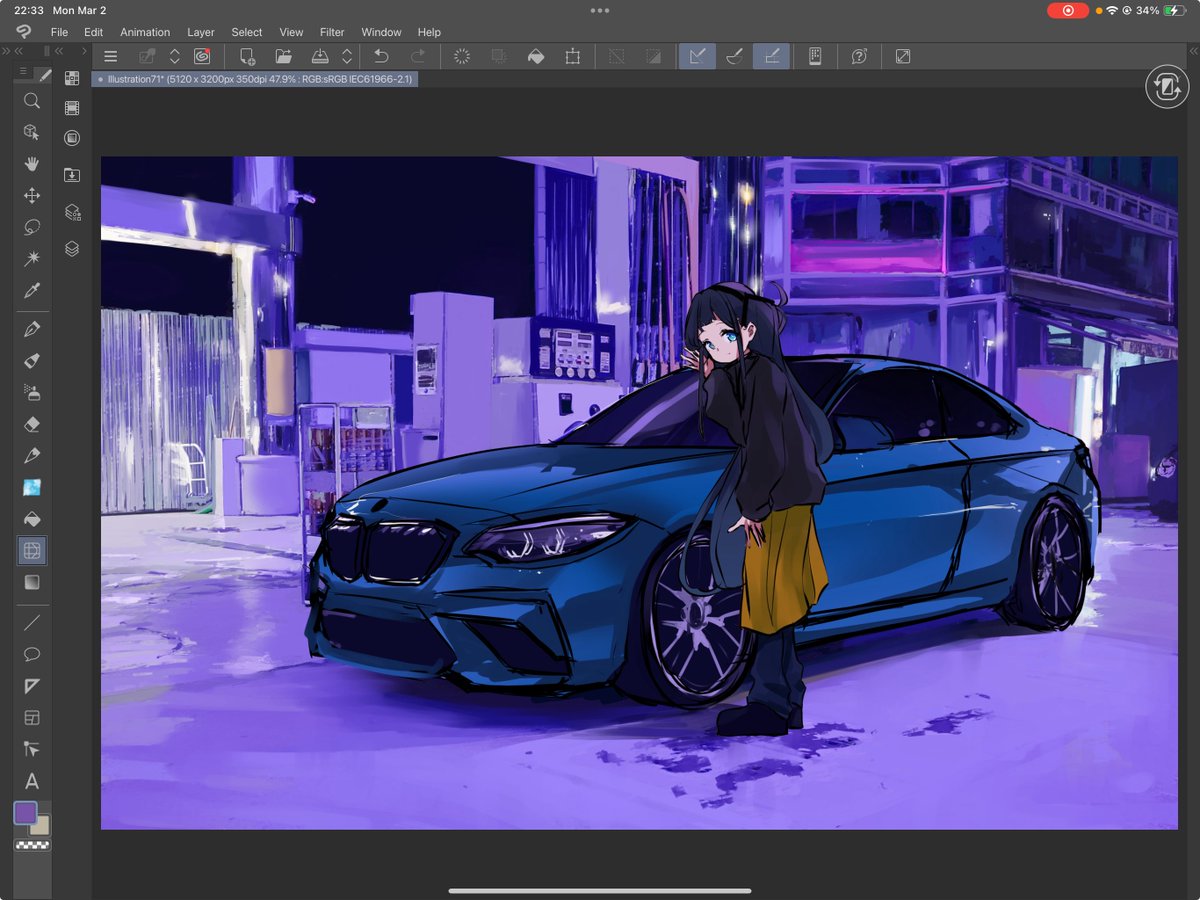
Task: Open the Navigator palette icon
Action: pyautogui.click(x=72, y=138)
